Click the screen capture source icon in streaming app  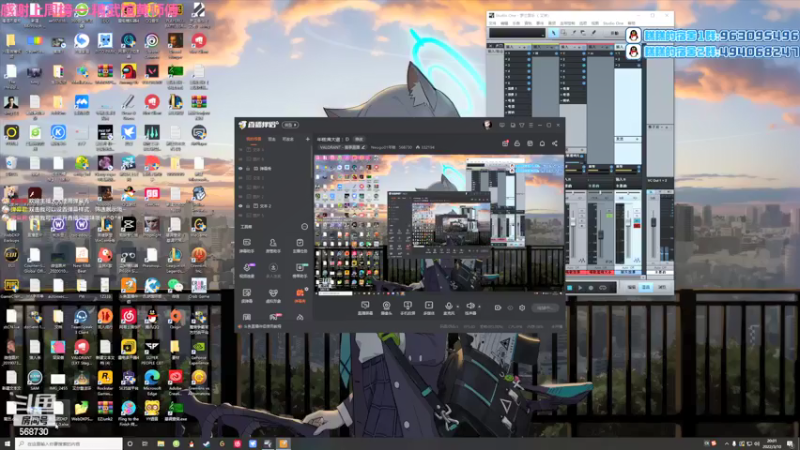(365, 305)
